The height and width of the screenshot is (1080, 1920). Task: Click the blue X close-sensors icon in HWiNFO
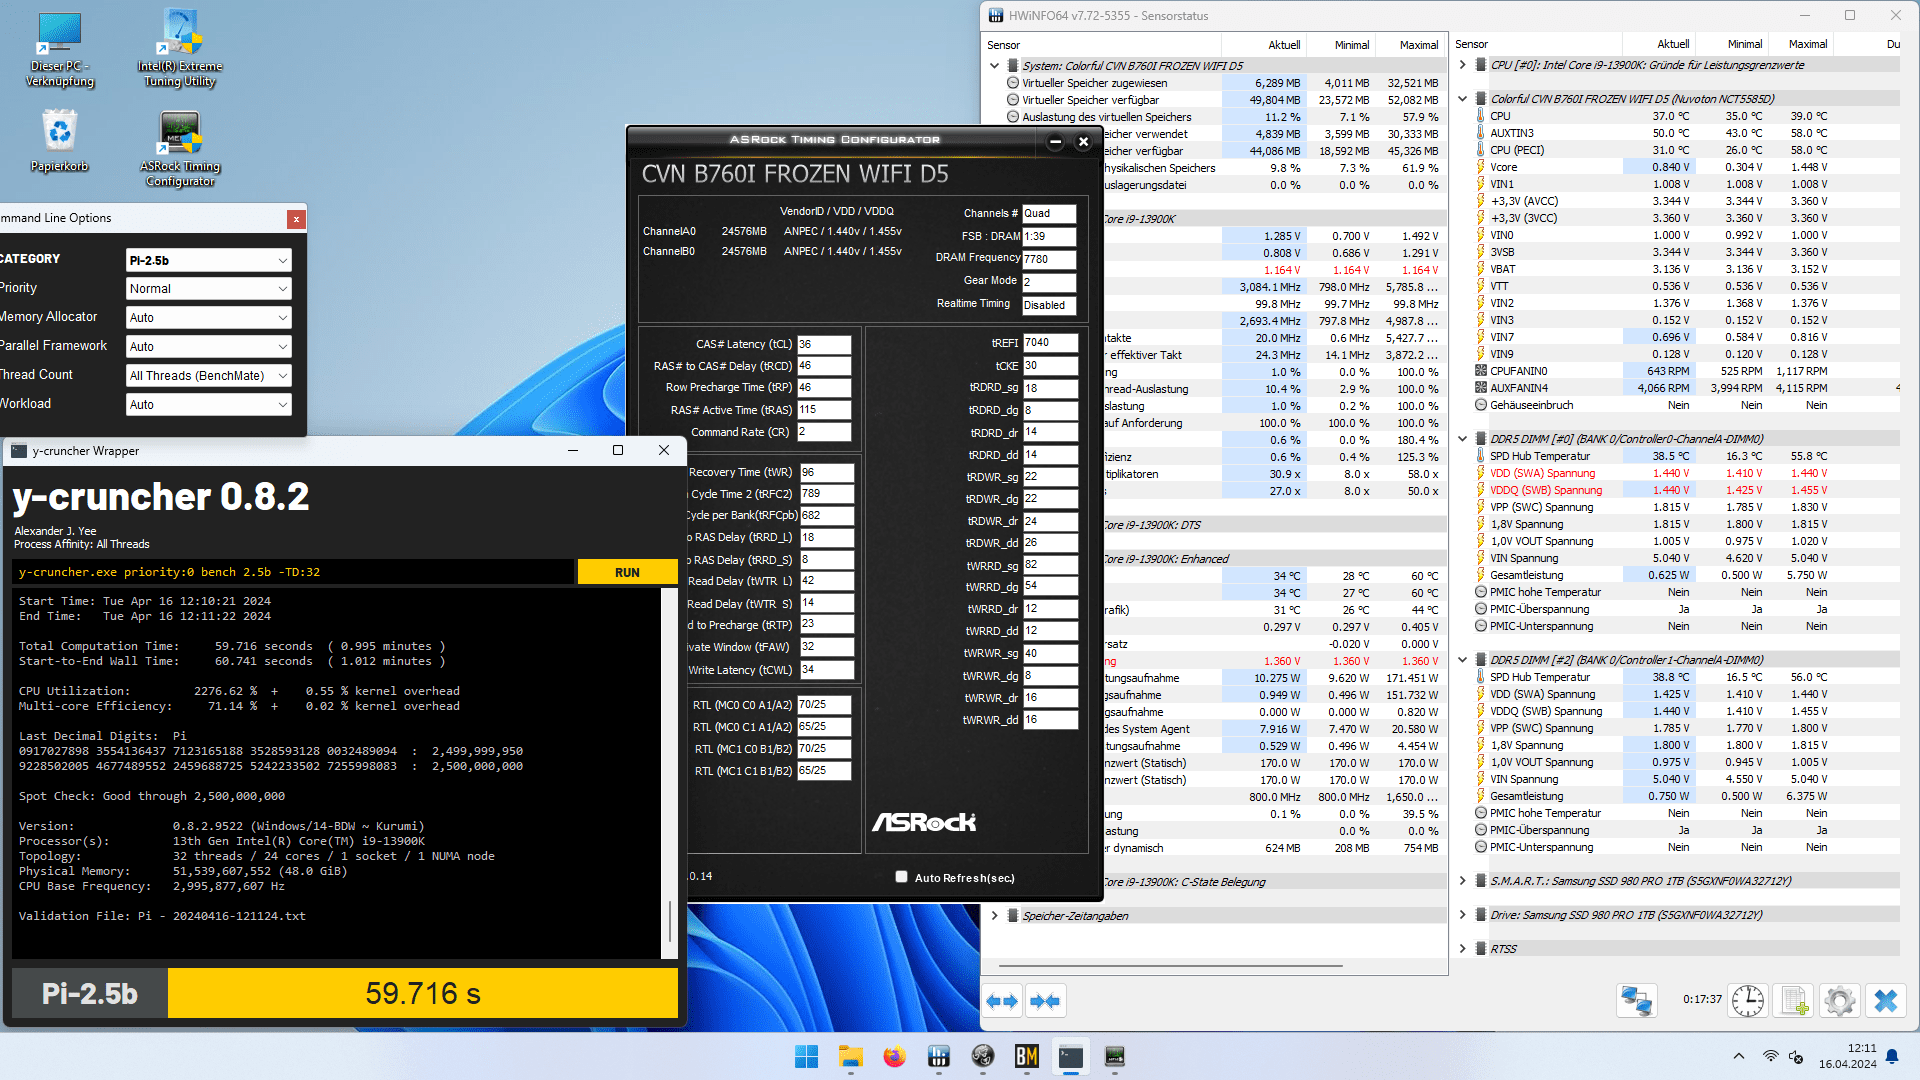point(1886,1001)
